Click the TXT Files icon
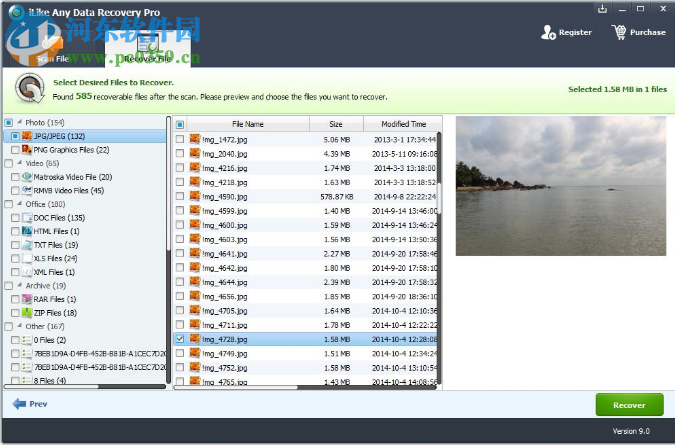675x445 pixels. (27, 245)
